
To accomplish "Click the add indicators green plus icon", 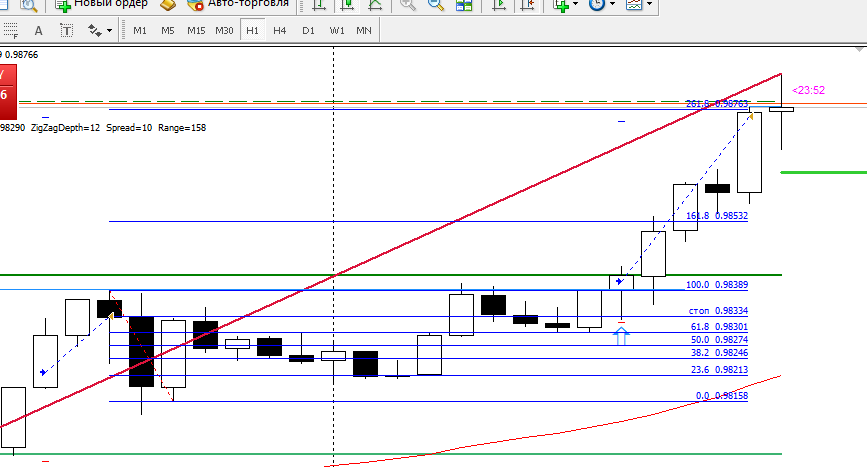I will pyautogui.click(x=561, y=6).
